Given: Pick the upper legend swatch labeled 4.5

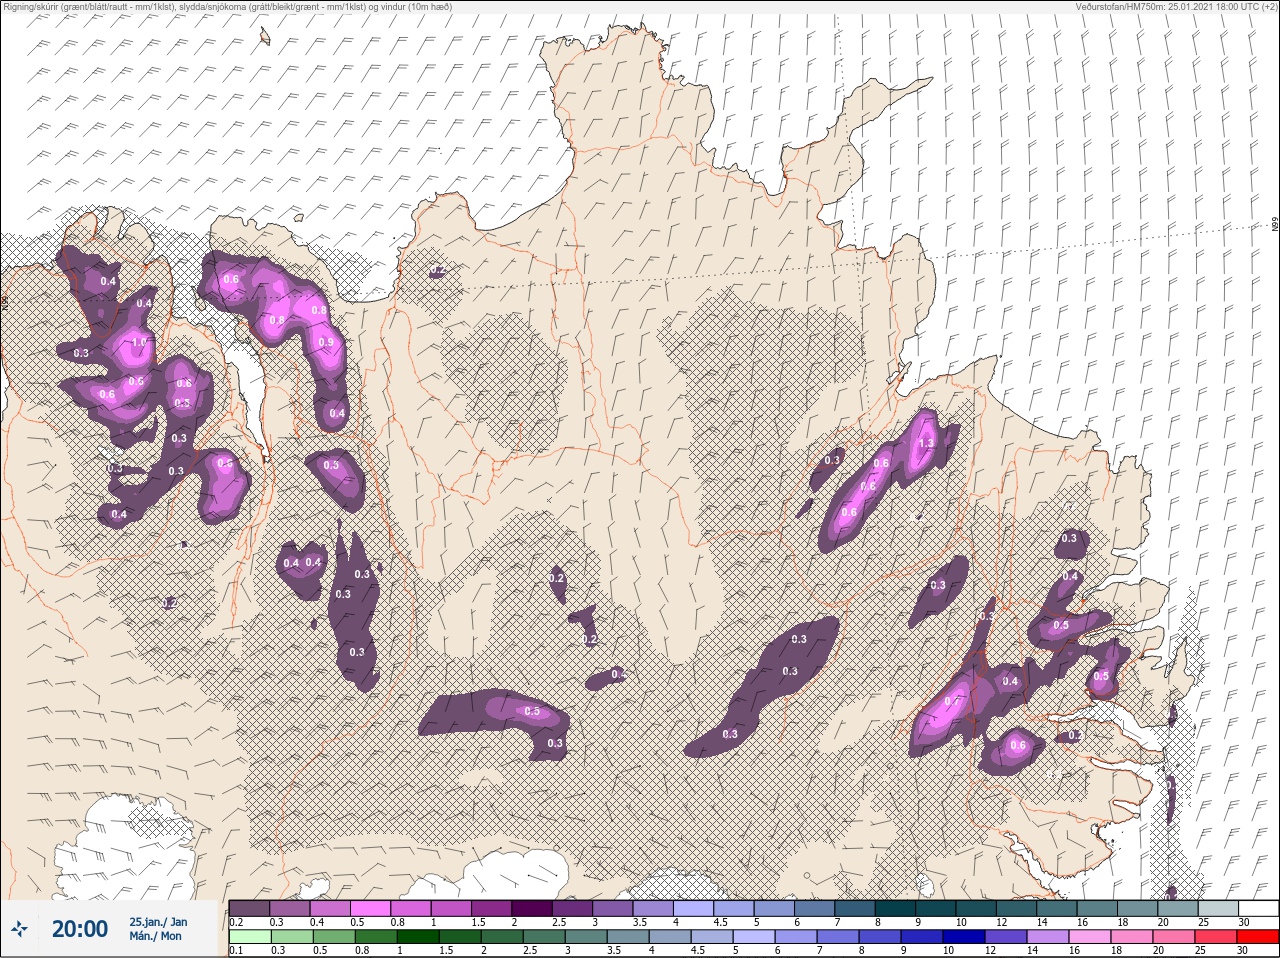Looking at the screenshot, I should point(735,908).
